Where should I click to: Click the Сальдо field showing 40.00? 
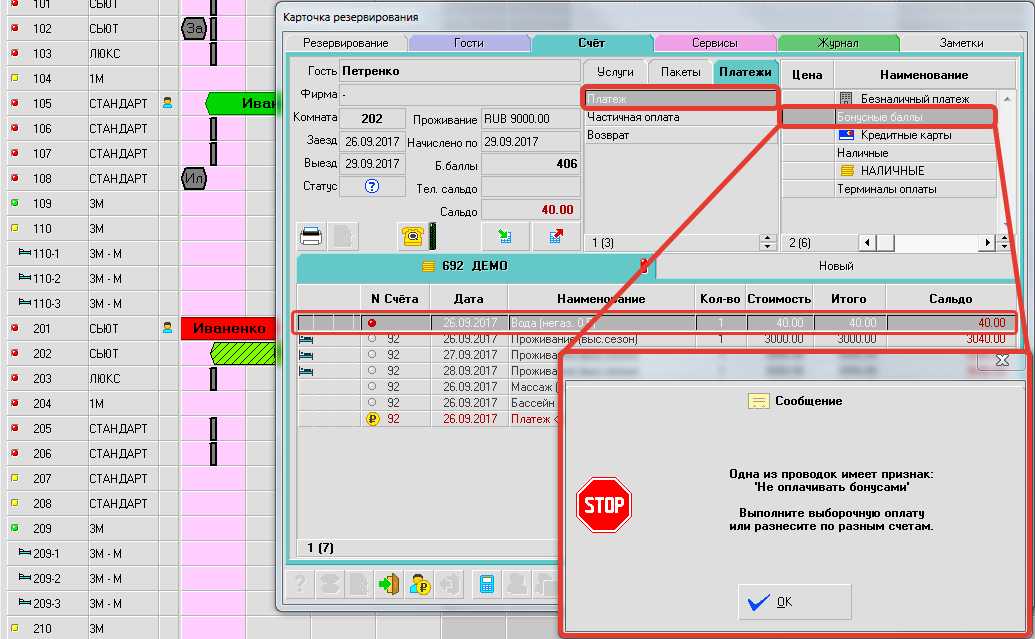point(530,210)
